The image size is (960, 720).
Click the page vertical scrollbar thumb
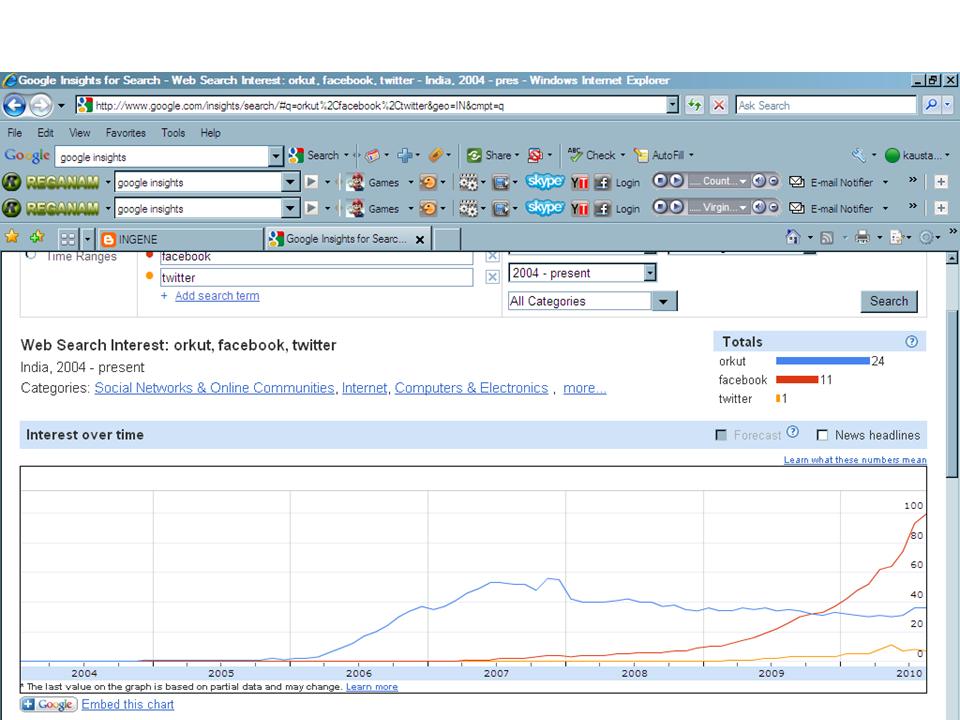[951, 392]
